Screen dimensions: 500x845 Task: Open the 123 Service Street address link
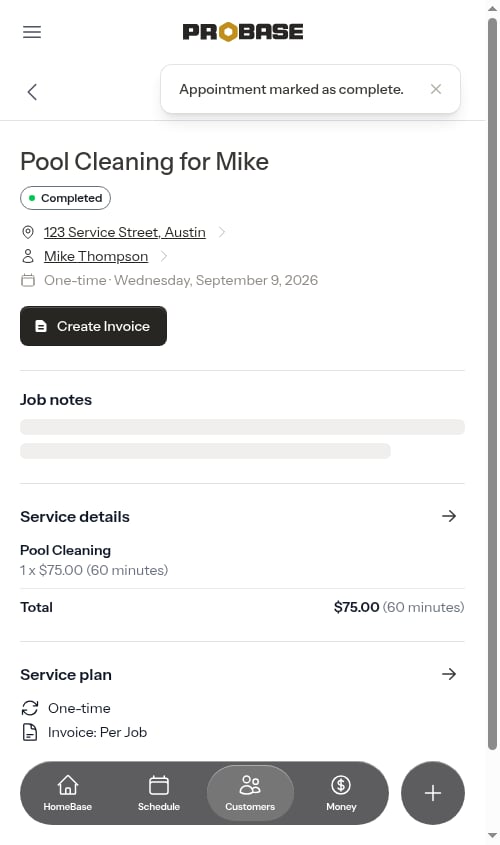point(124,232)
